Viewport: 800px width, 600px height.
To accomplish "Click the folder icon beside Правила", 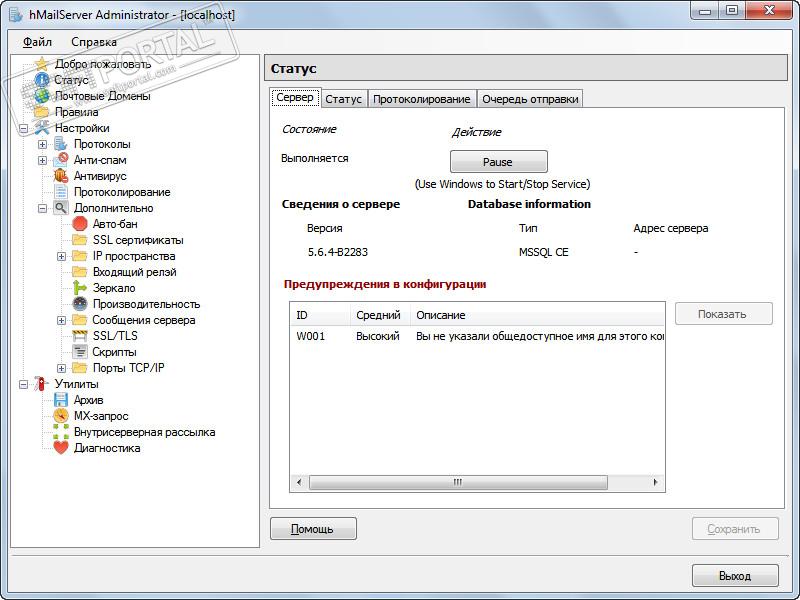I will click(41, 112).
